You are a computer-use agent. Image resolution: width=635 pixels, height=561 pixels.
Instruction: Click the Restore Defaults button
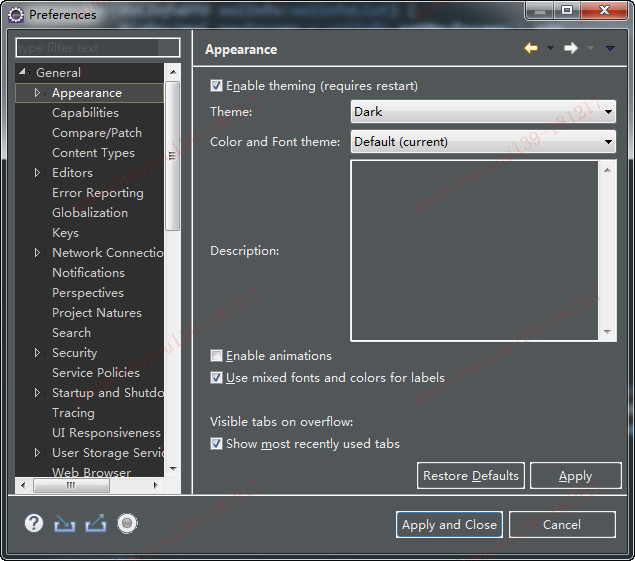[x=471, y=476]
